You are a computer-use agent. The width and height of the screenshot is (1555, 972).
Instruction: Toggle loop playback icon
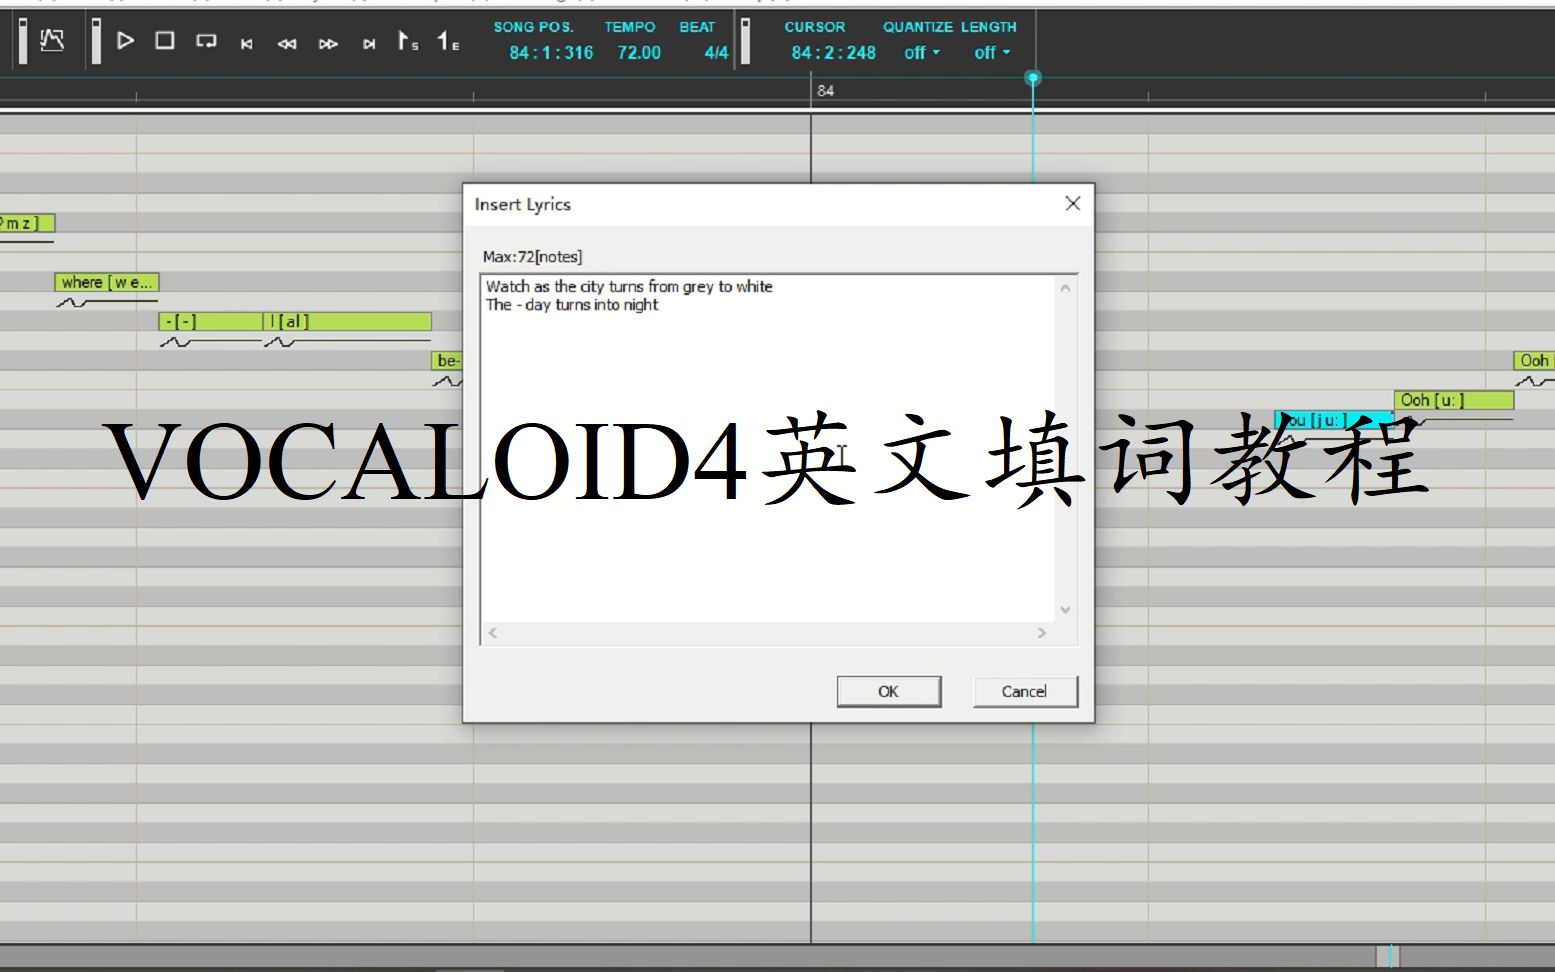206,41
